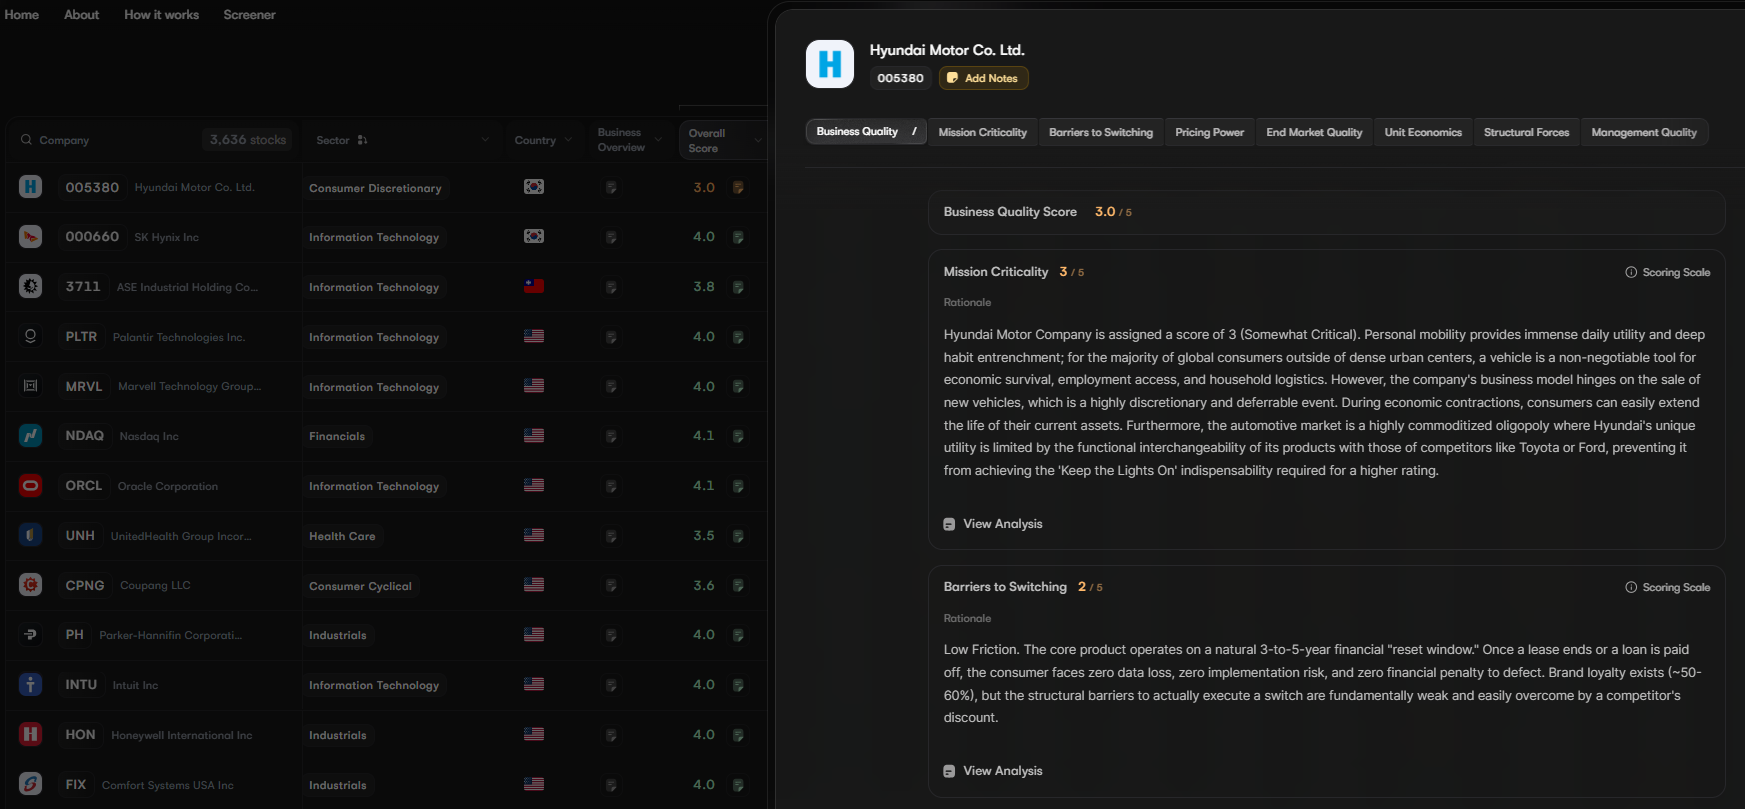This screenshot has height=809, width=1745.
Task: Open business overview note for SK Hynix row
Action: pos(611,238)
